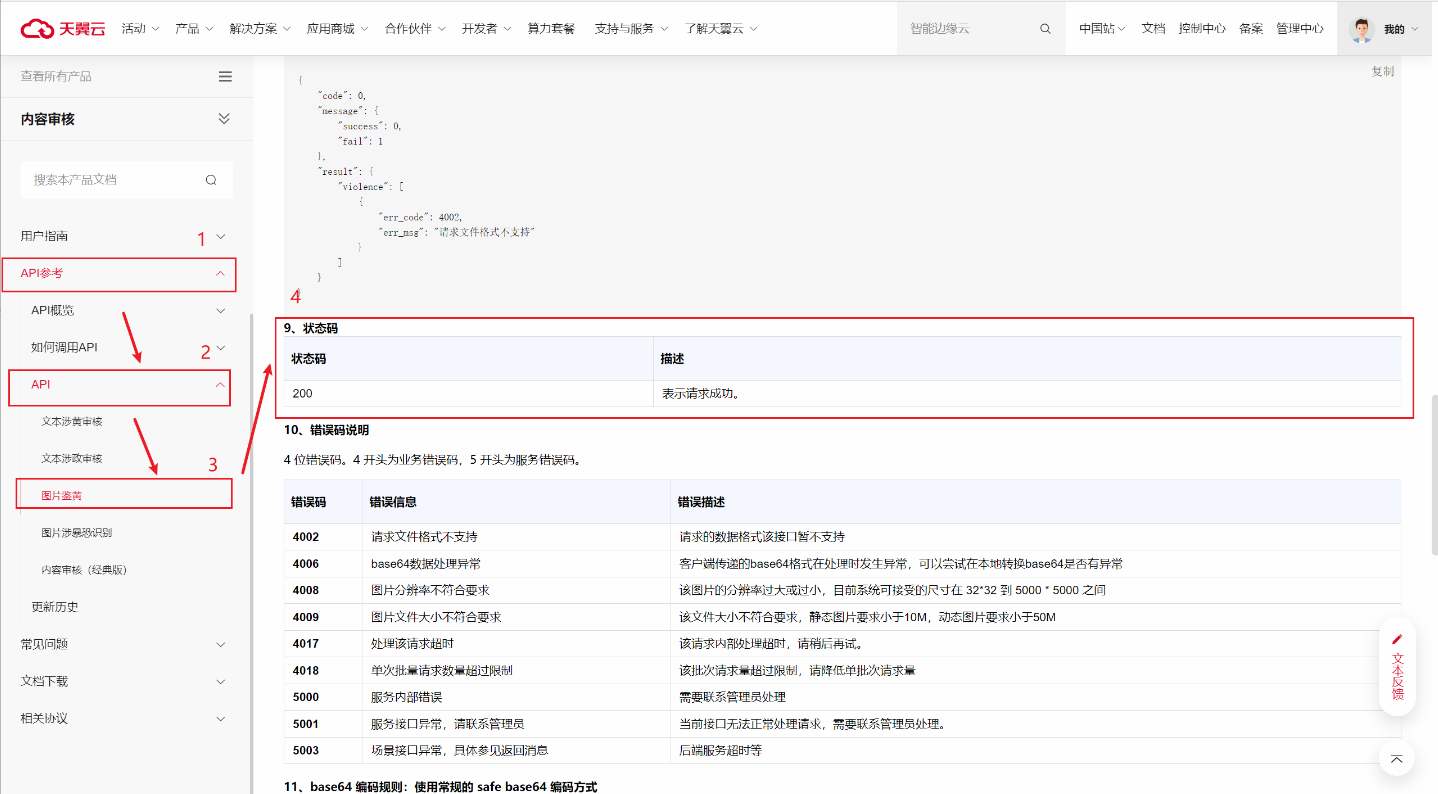
Task: Click the search magnifier in top bar
Action: click(1045, 29)
